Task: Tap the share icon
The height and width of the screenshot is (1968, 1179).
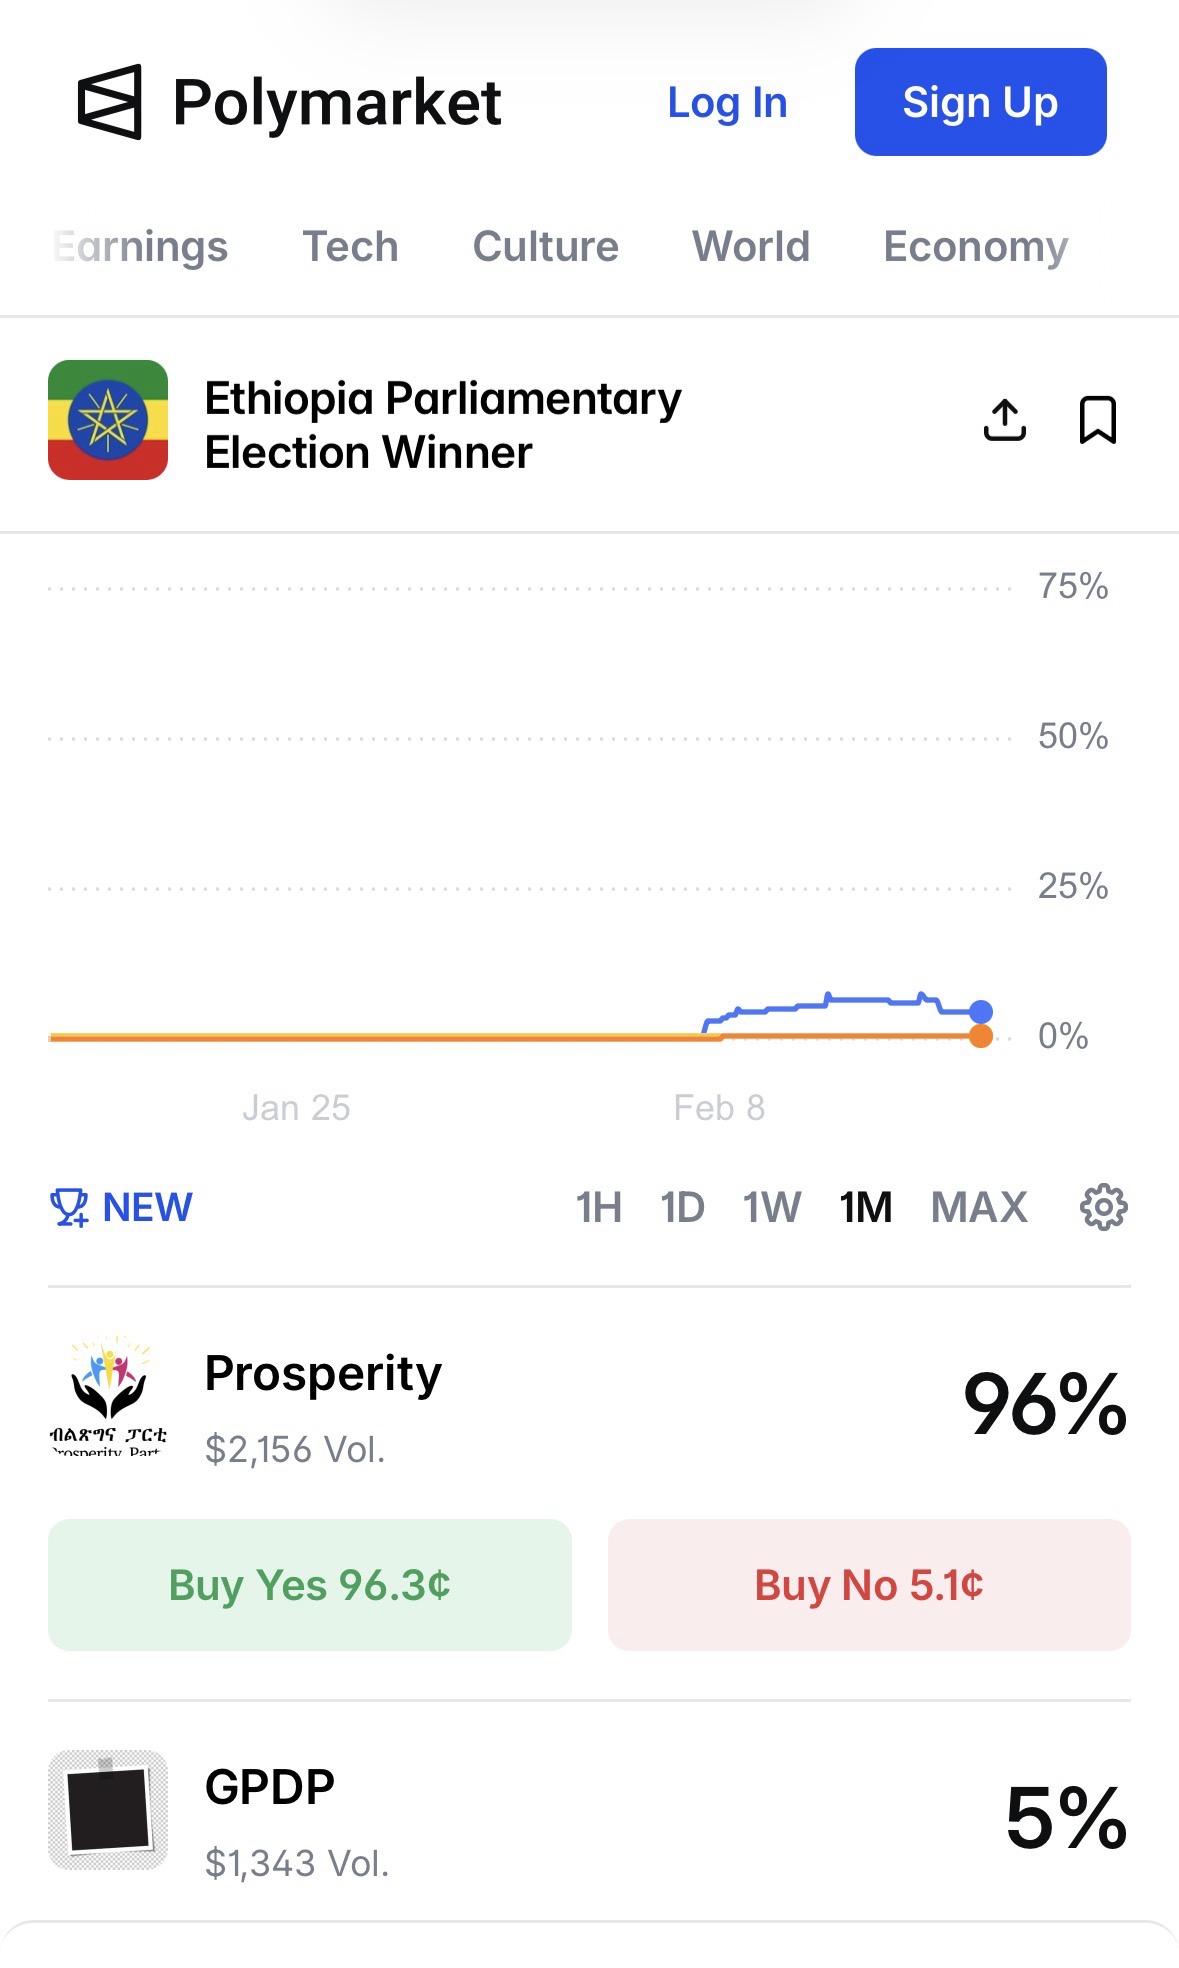Action: coord(1005,420)
